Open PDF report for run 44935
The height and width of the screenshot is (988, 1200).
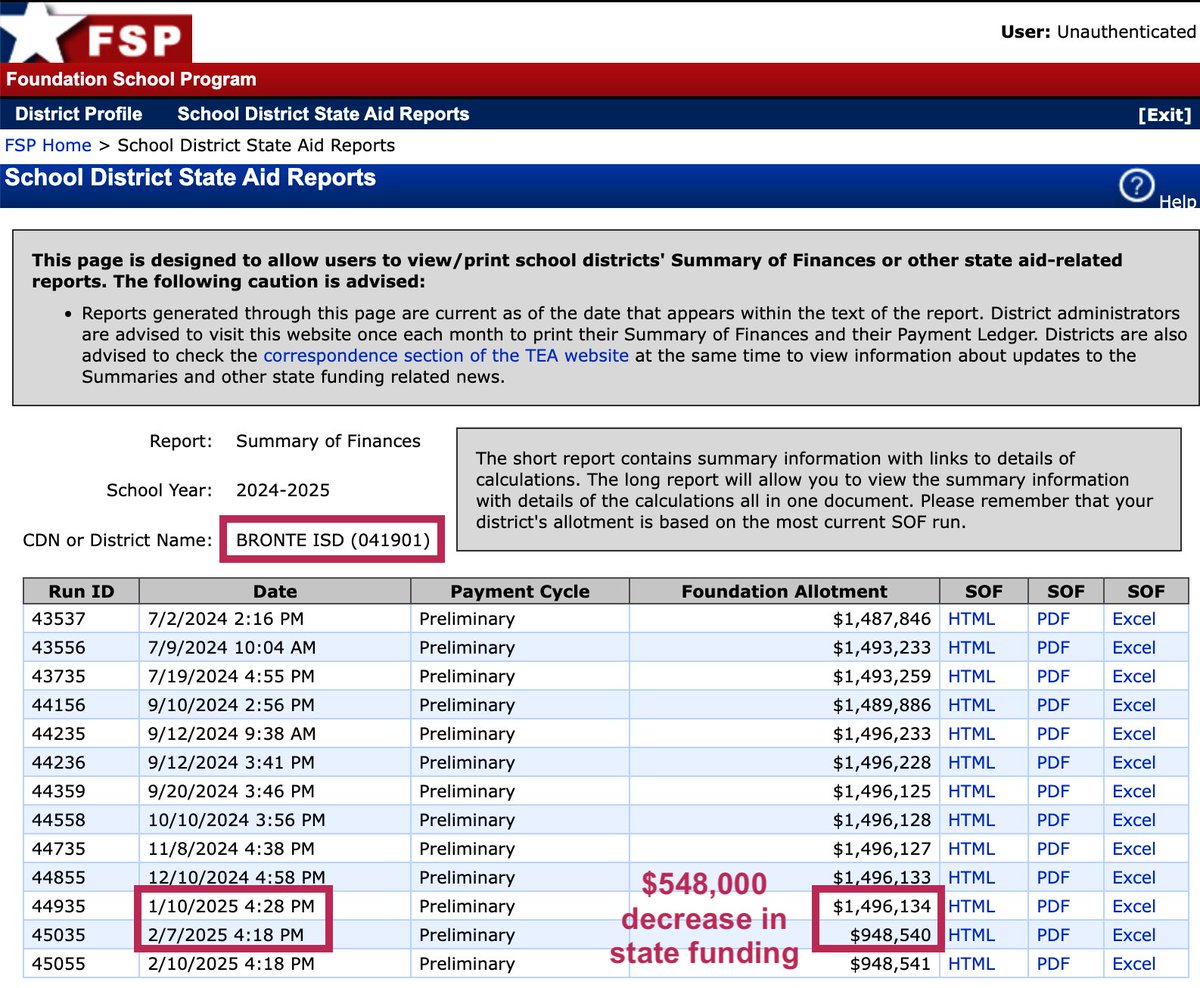coord(1053,907)
